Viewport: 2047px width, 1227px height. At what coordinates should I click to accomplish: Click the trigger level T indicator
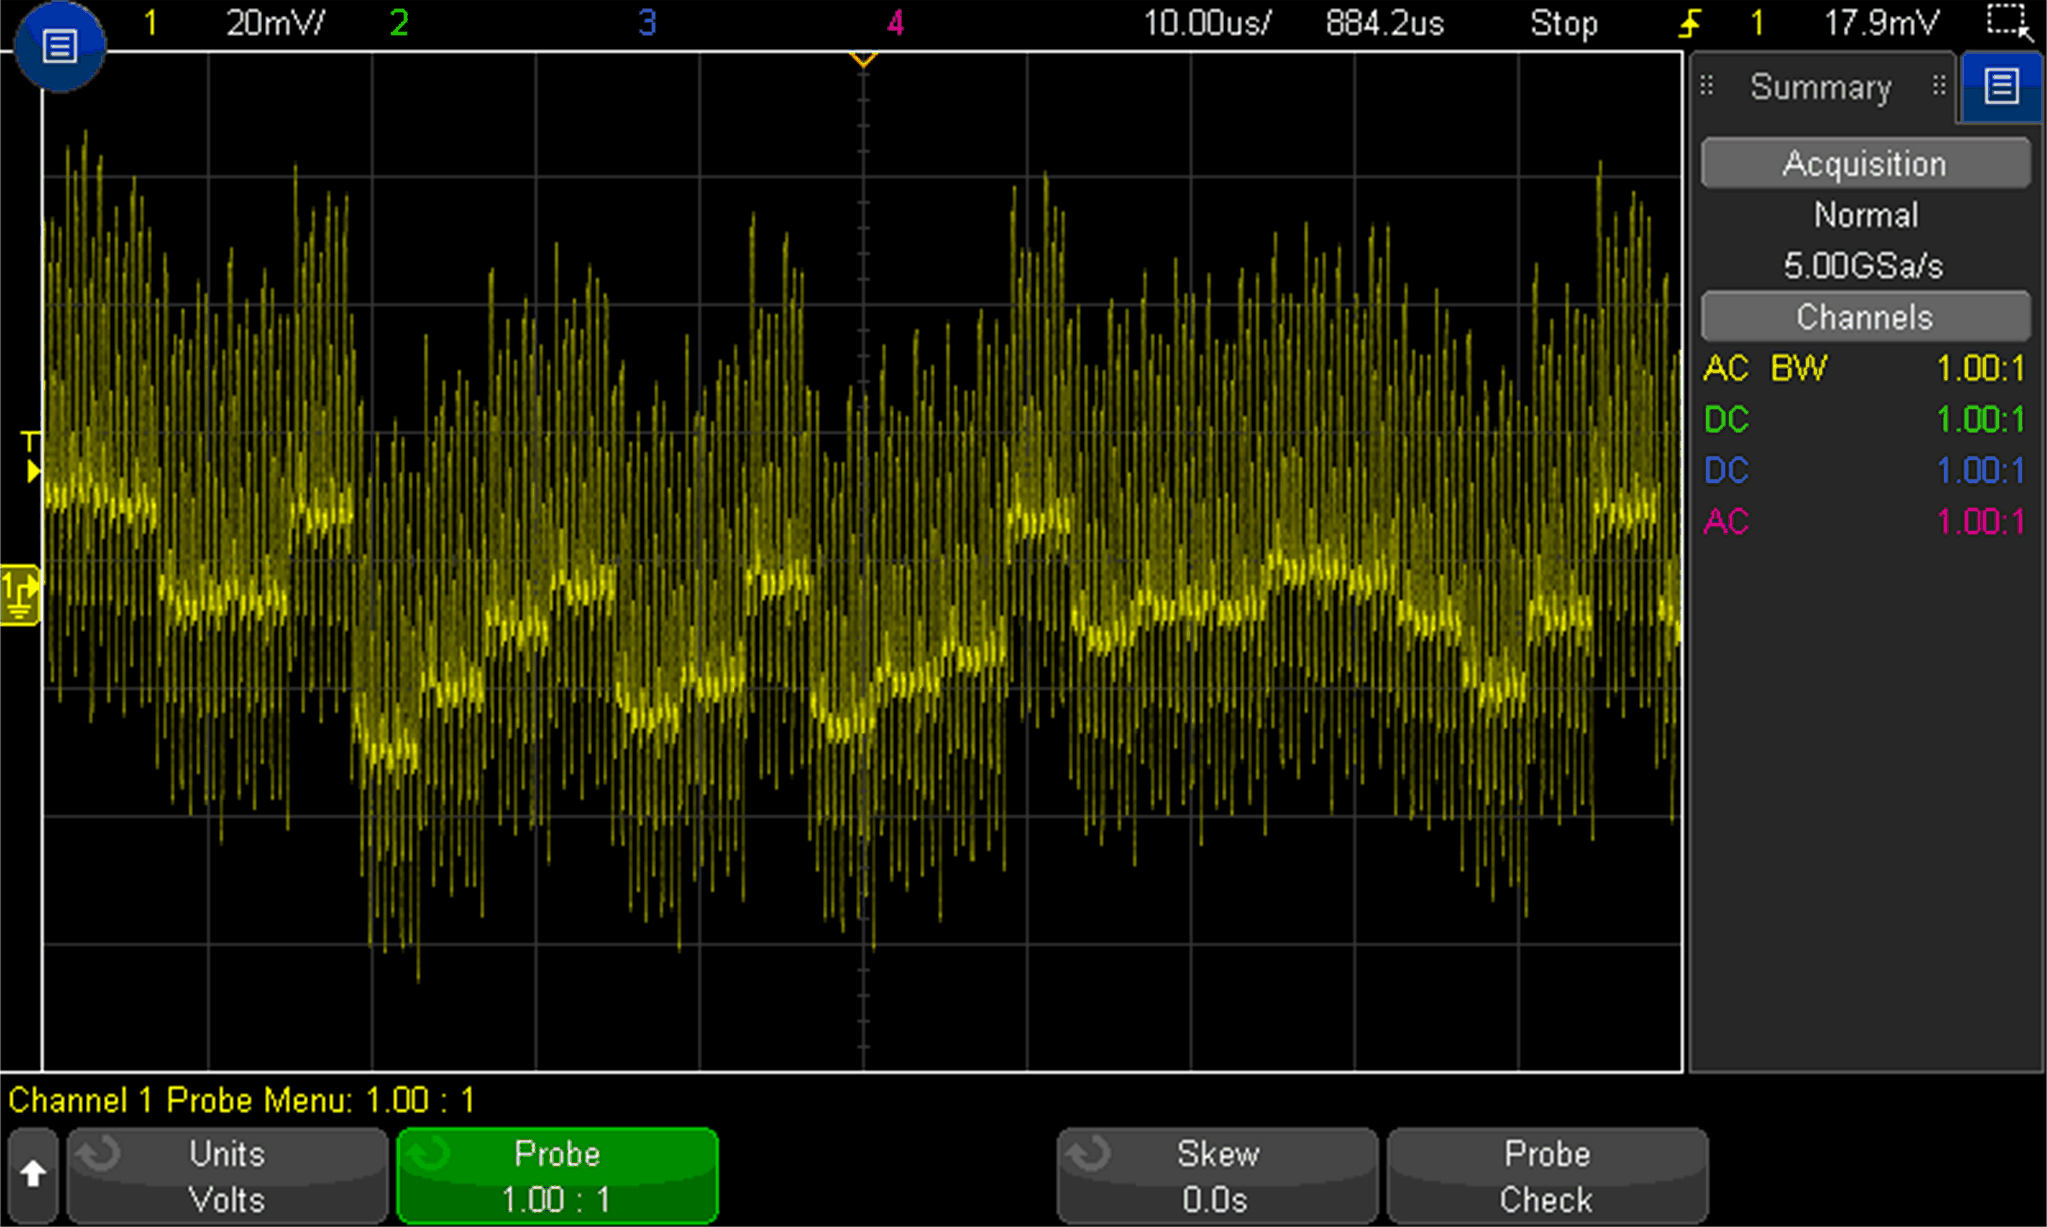[31, 455]
